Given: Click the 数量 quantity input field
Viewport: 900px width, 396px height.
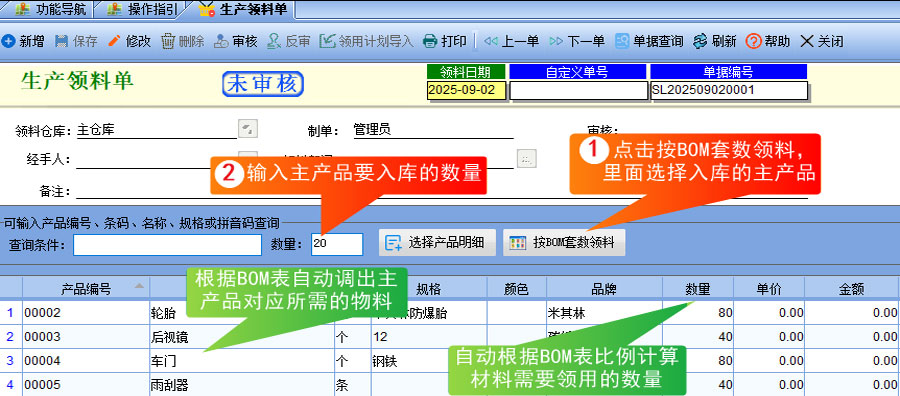Looking at the screenshot, I should [x=337, y=244].
